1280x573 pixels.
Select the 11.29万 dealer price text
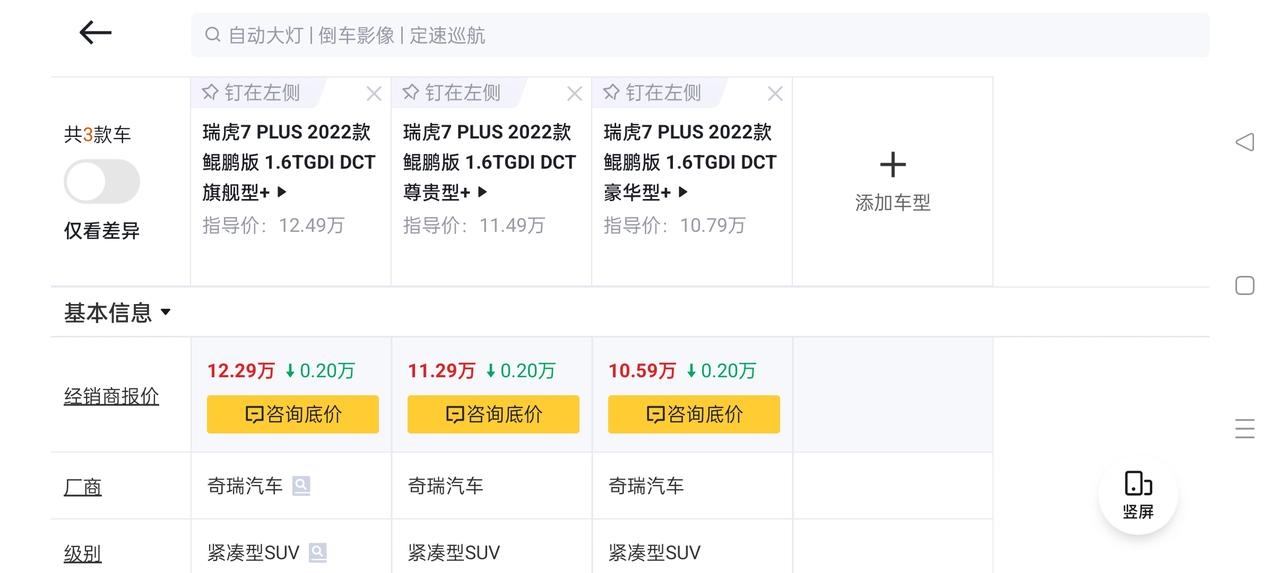click(x=441, y=371)
